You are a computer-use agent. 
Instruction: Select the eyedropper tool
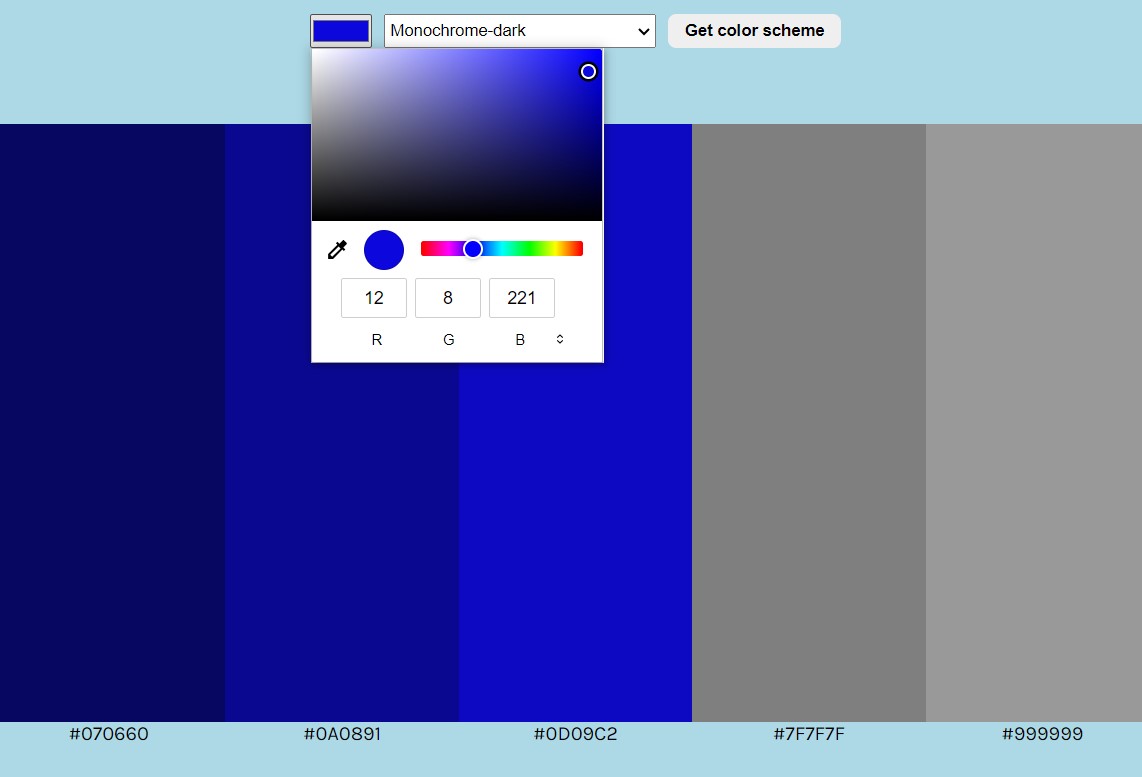tap(337, 249)
